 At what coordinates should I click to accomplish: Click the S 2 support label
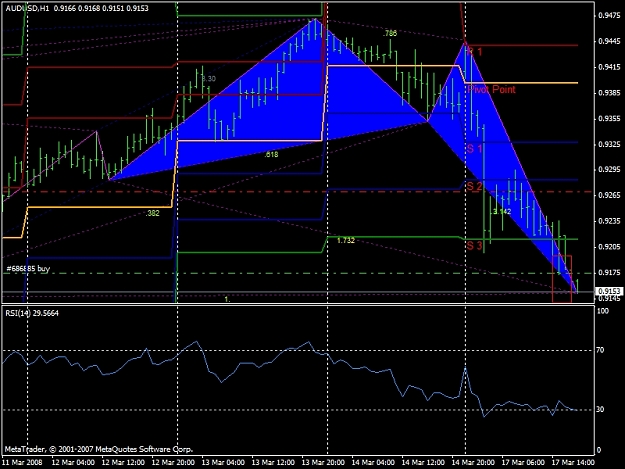click(x=474, y=186)
